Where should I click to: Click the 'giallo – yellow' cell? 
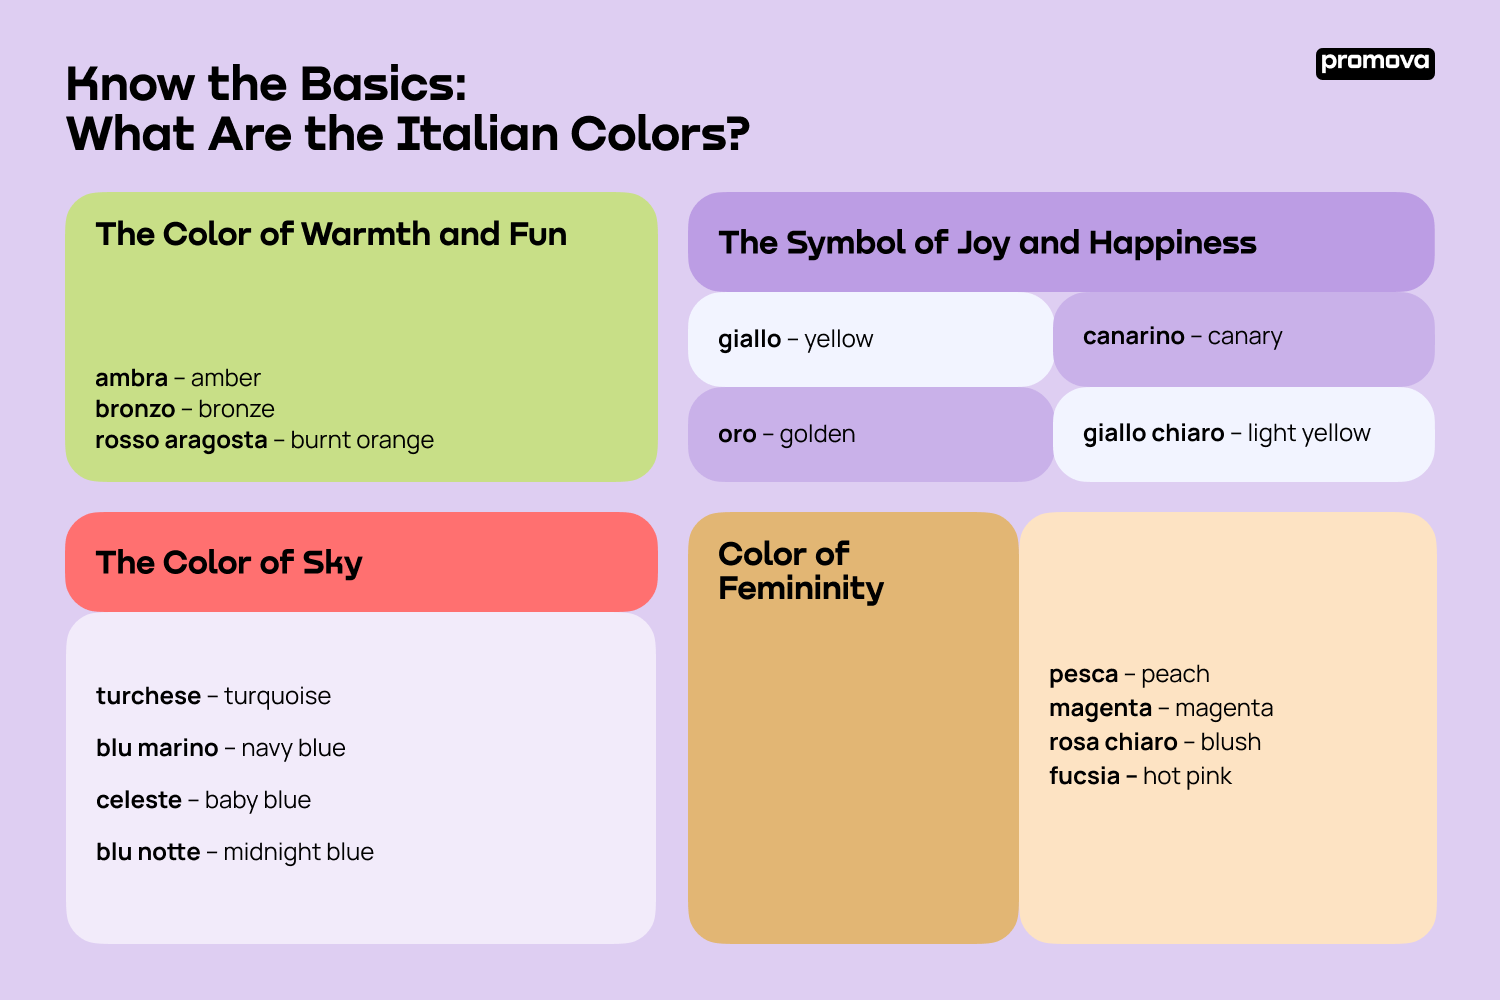871,339
